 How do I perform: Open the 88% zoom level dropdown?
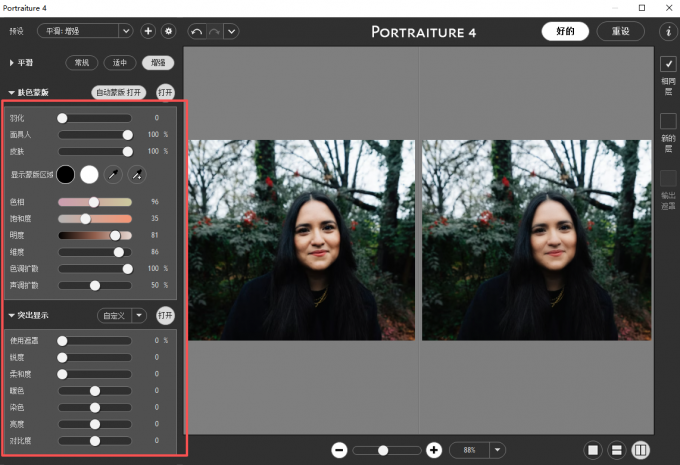pos(497,450)
